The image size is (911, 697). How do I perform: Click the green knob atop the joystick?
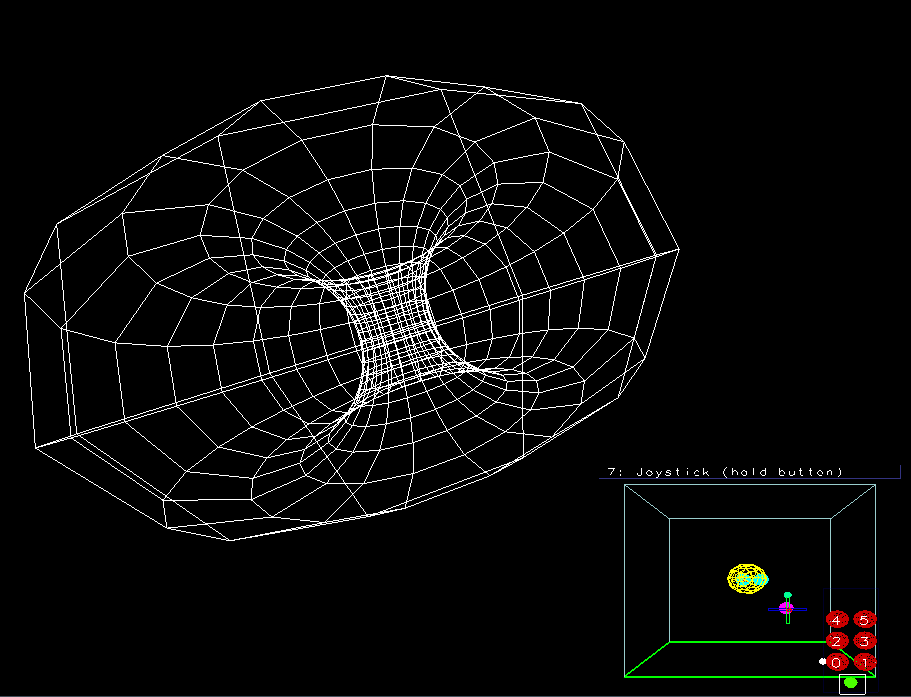coord(788,595)
